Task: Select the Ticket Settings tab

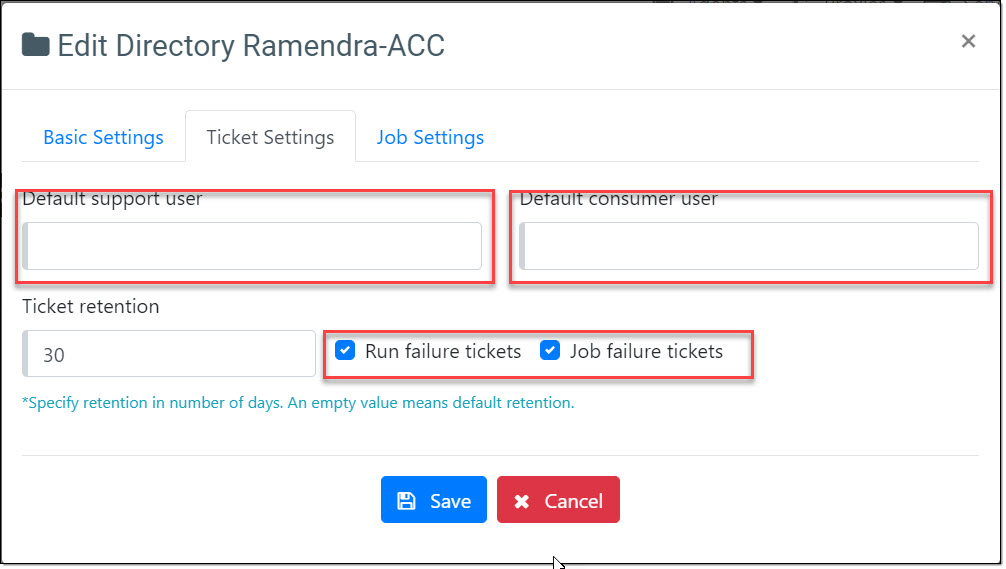Action: tap(270, 138)
